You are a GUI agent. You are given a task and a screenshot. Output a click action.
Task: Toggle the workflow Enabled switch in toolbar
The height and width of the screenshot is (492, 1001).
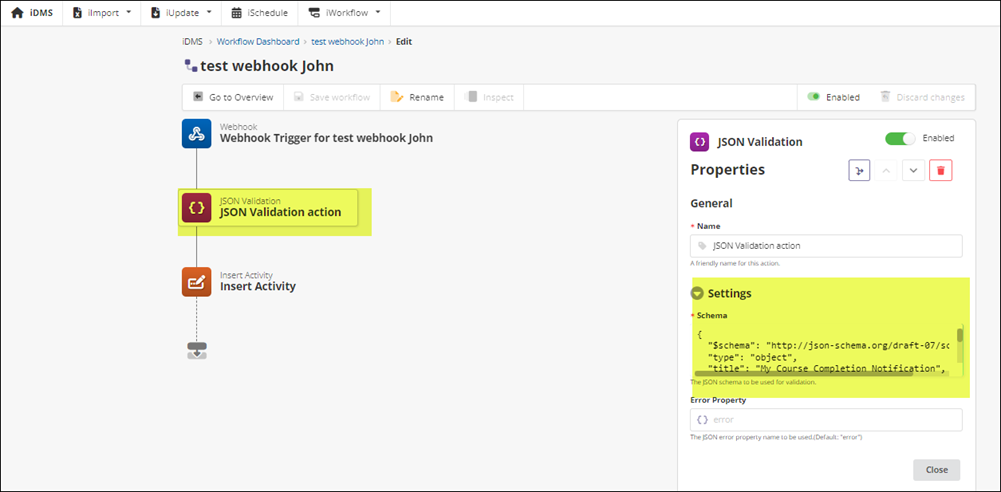click(x=814, y=97)
